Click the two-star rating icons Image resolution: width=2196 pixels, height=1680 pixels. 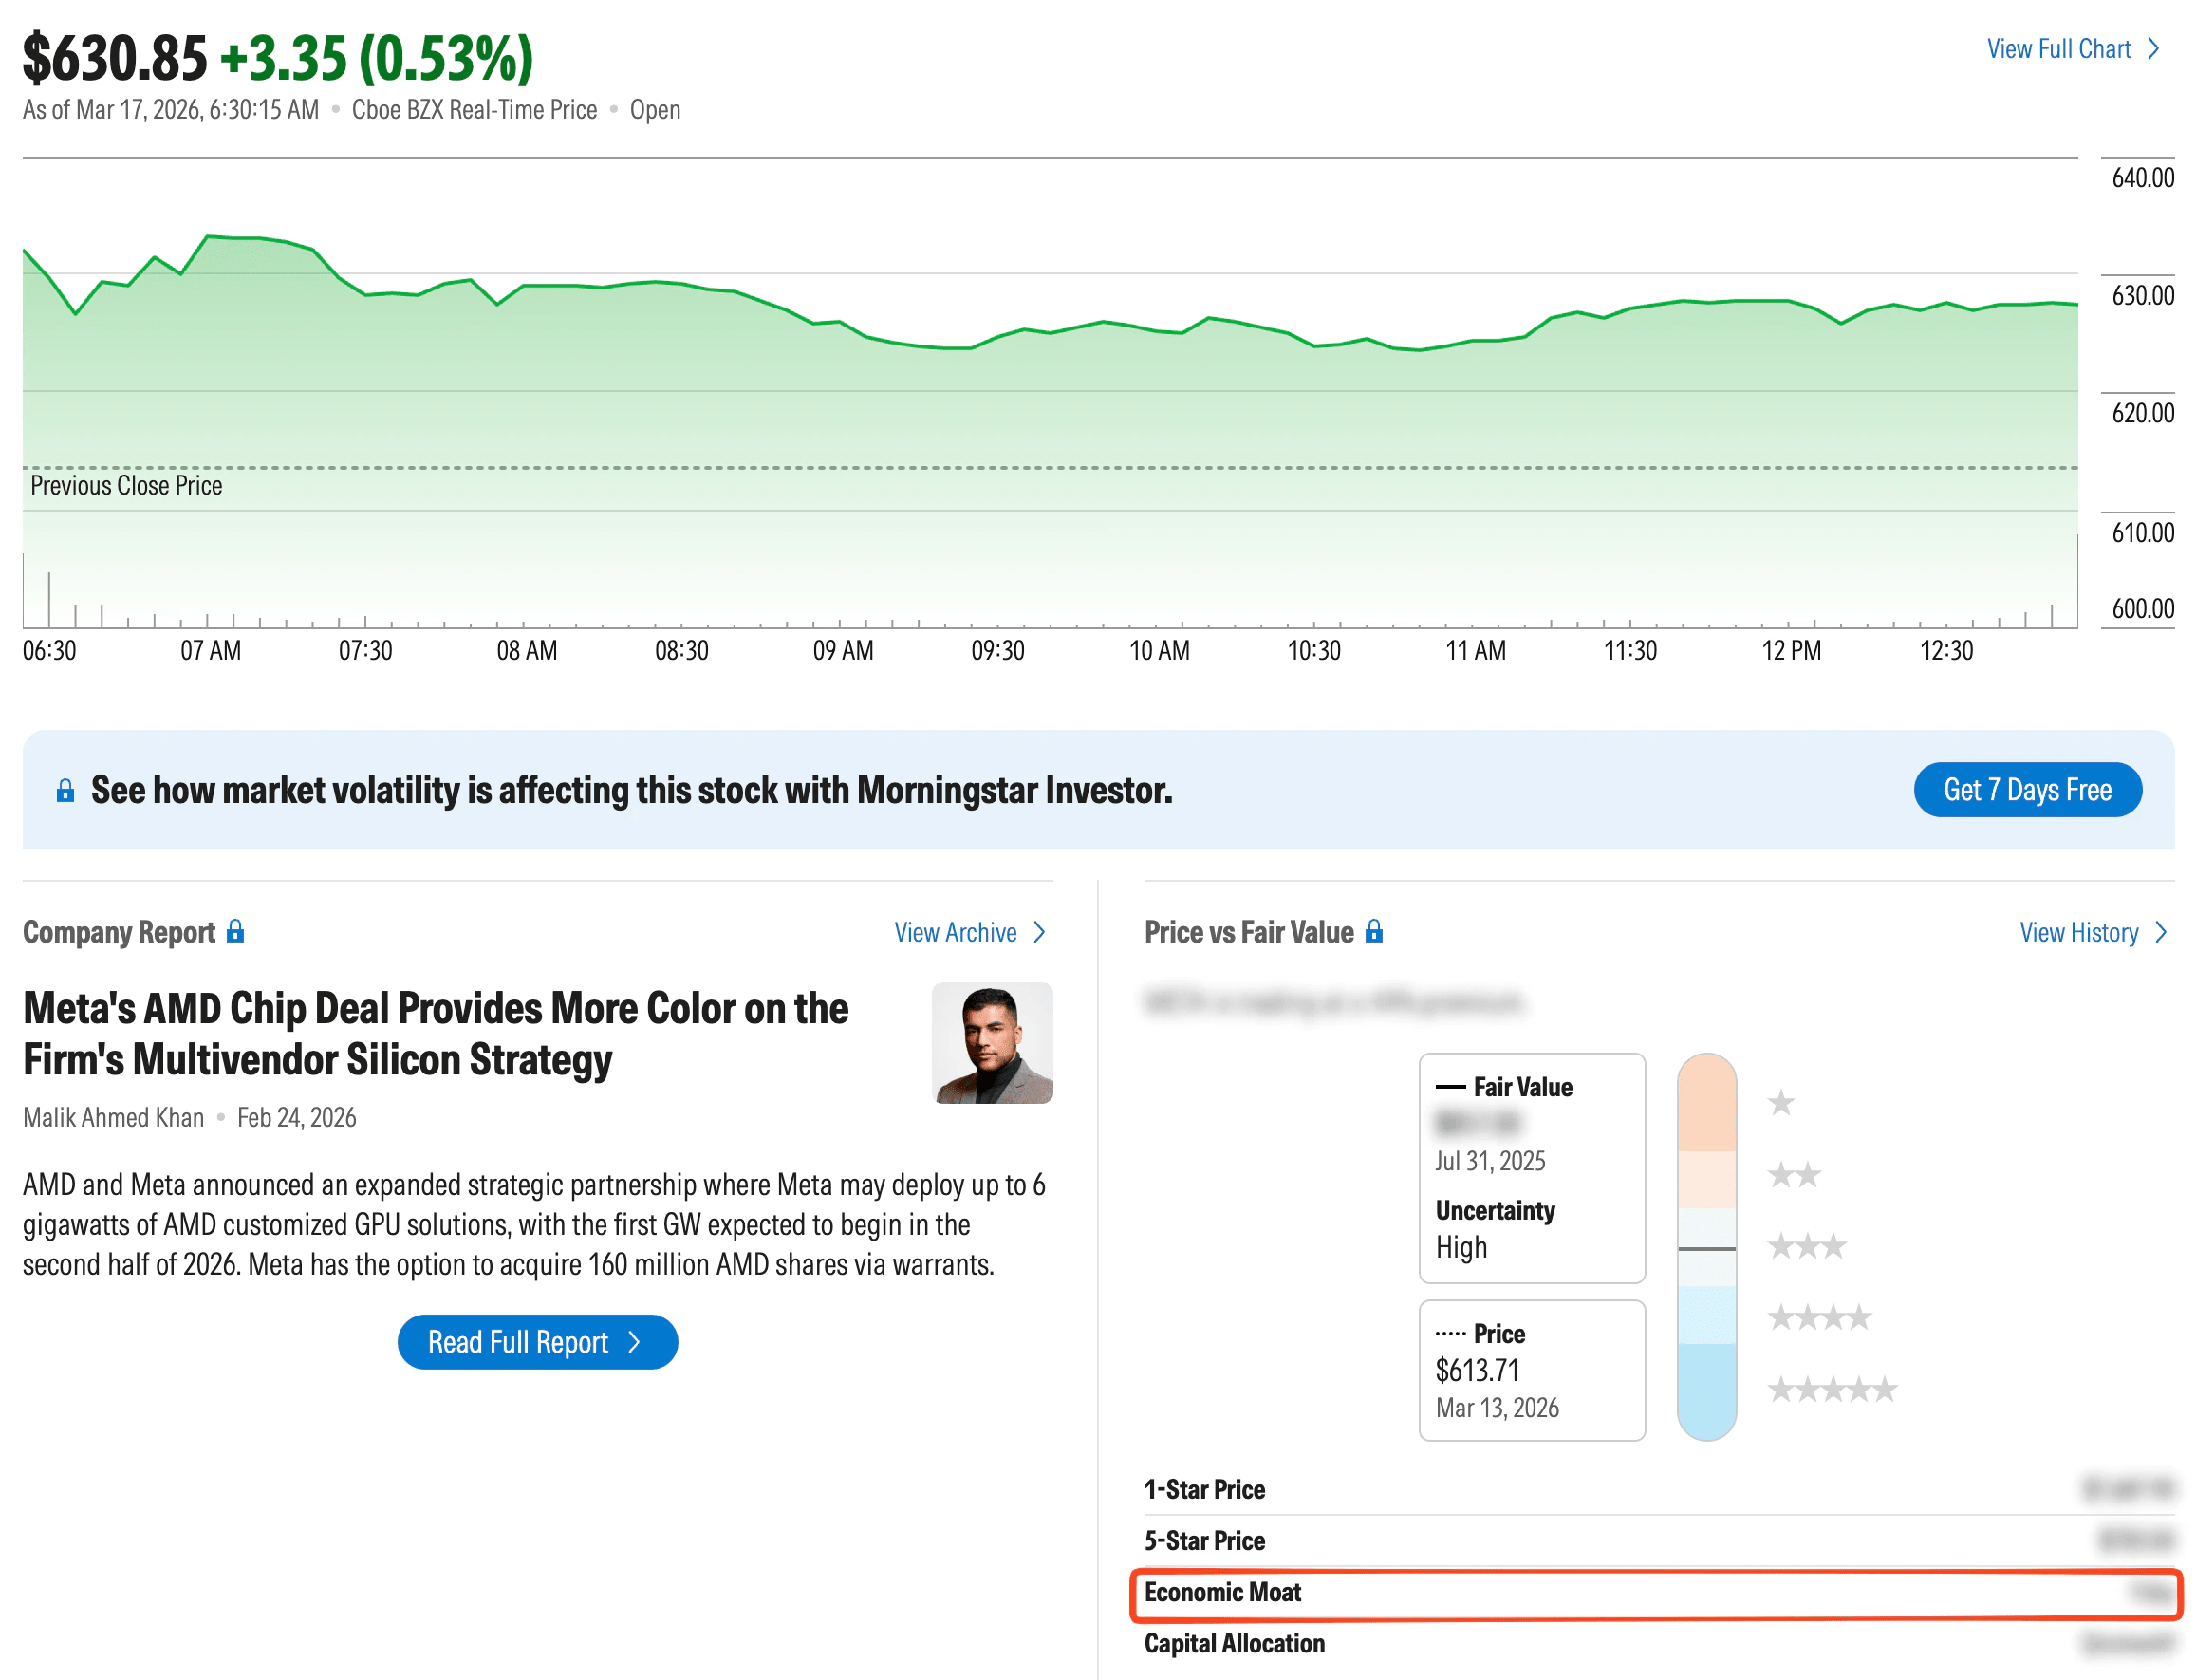coord(1793,1175)
